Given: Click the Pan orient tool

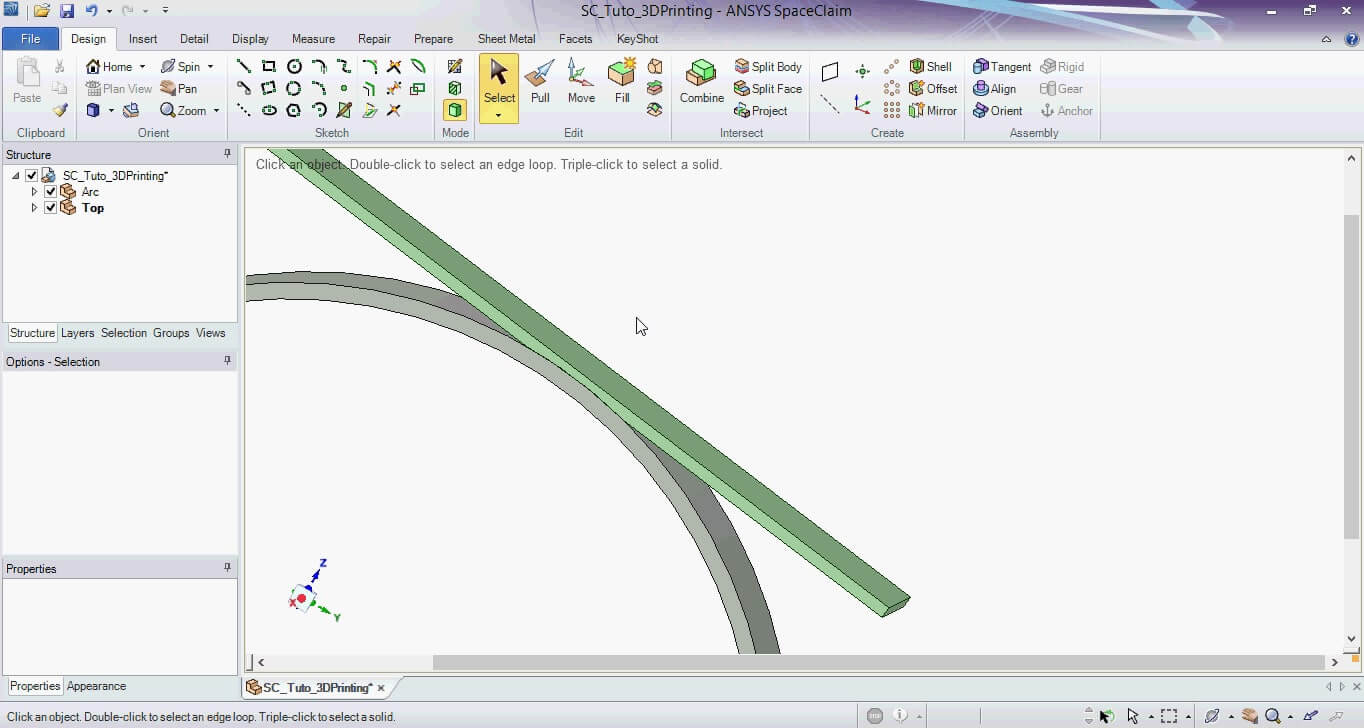Looking at the screenshot, I should 179,89.
